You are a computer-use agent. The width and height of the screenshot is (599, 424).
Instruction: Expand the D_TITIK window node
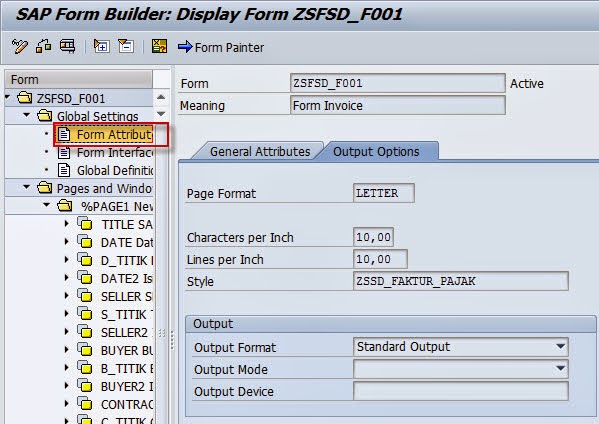[x=67, y=259]
